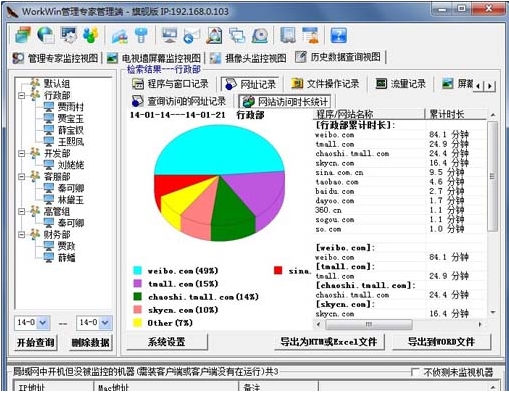The image size is (509, 393).
Task: Click the vertical scrollbar thumb of list
Action: click(492, 176)
